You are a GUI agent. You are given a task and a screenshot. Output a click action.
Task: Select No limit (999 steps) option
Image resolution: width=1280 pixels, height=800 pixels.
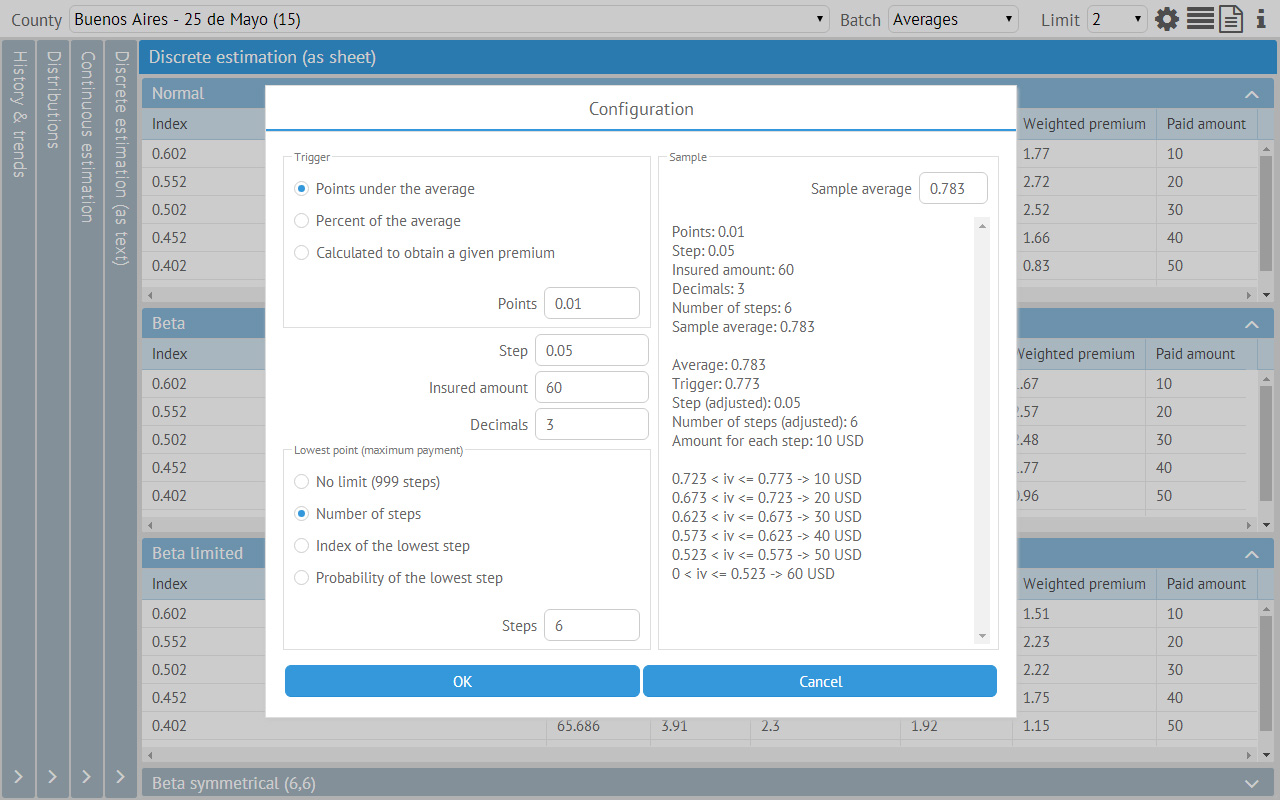[301, 482]
